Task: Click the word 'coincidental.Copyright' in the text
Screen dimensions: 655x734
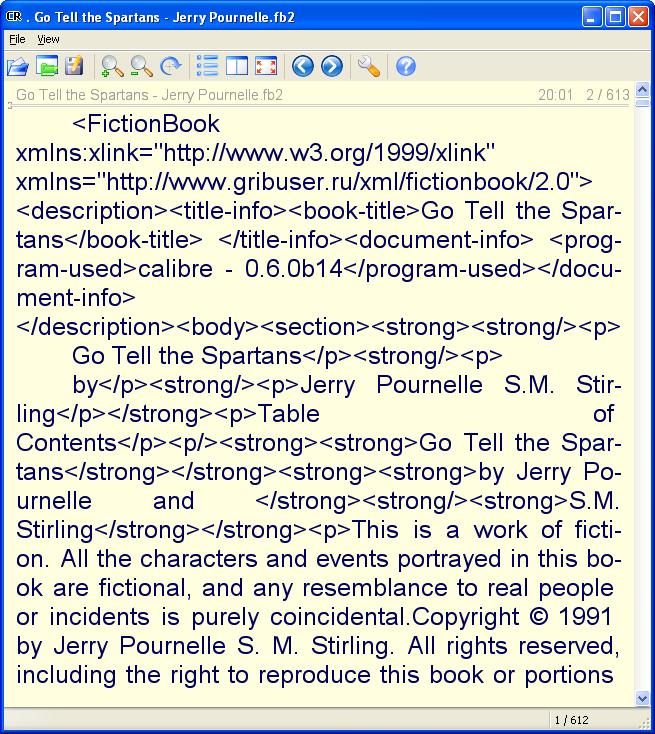Action: pyautogui.click(x=395, y=617)
